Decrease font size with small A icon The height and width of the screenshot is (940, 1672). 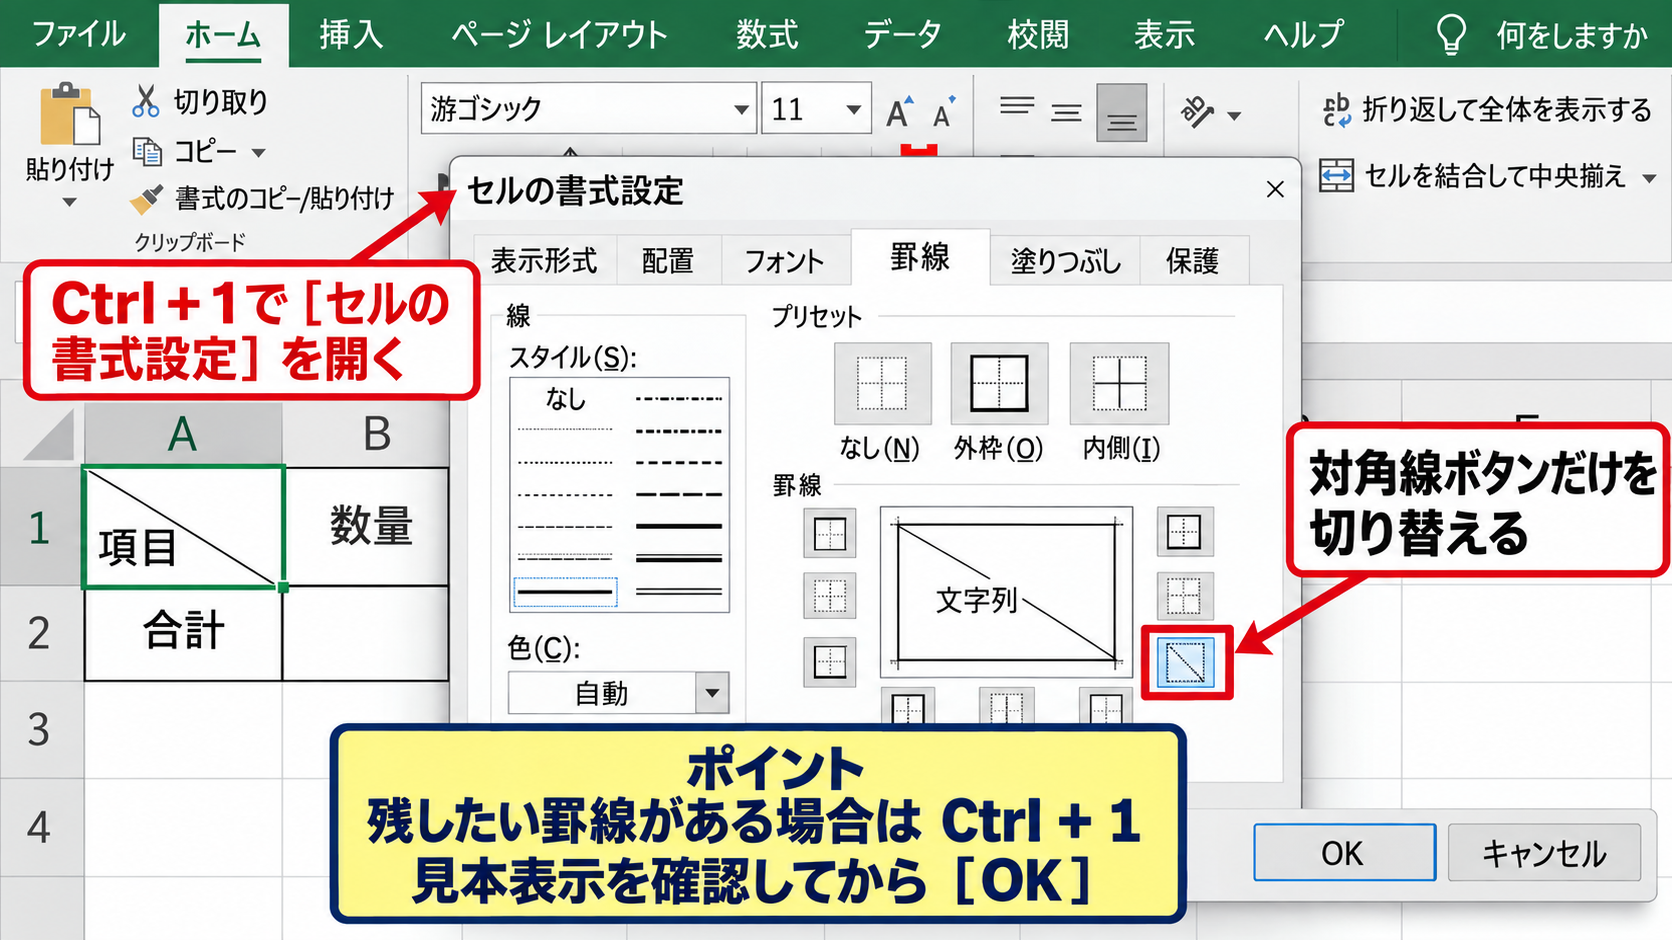click(944, 112)
